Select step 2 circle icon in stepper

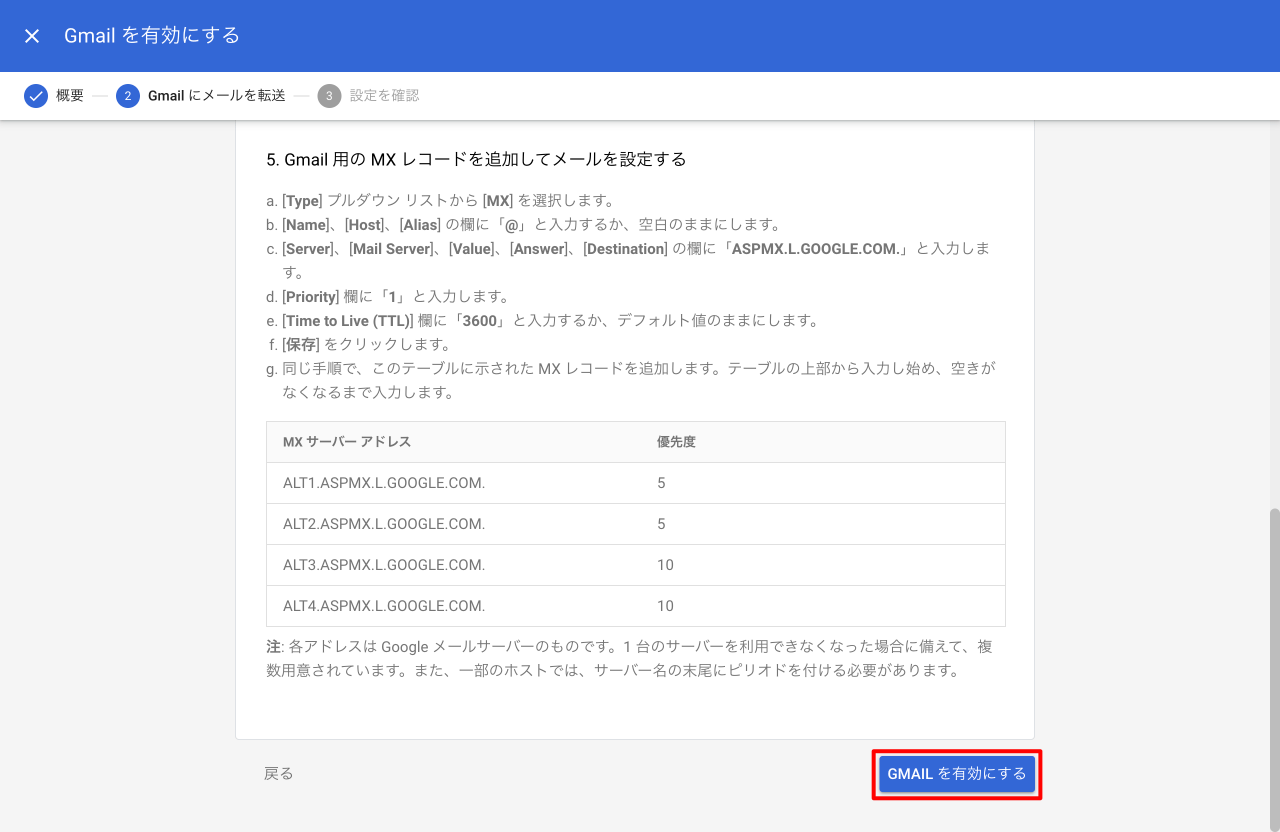(x=128, y=96)
